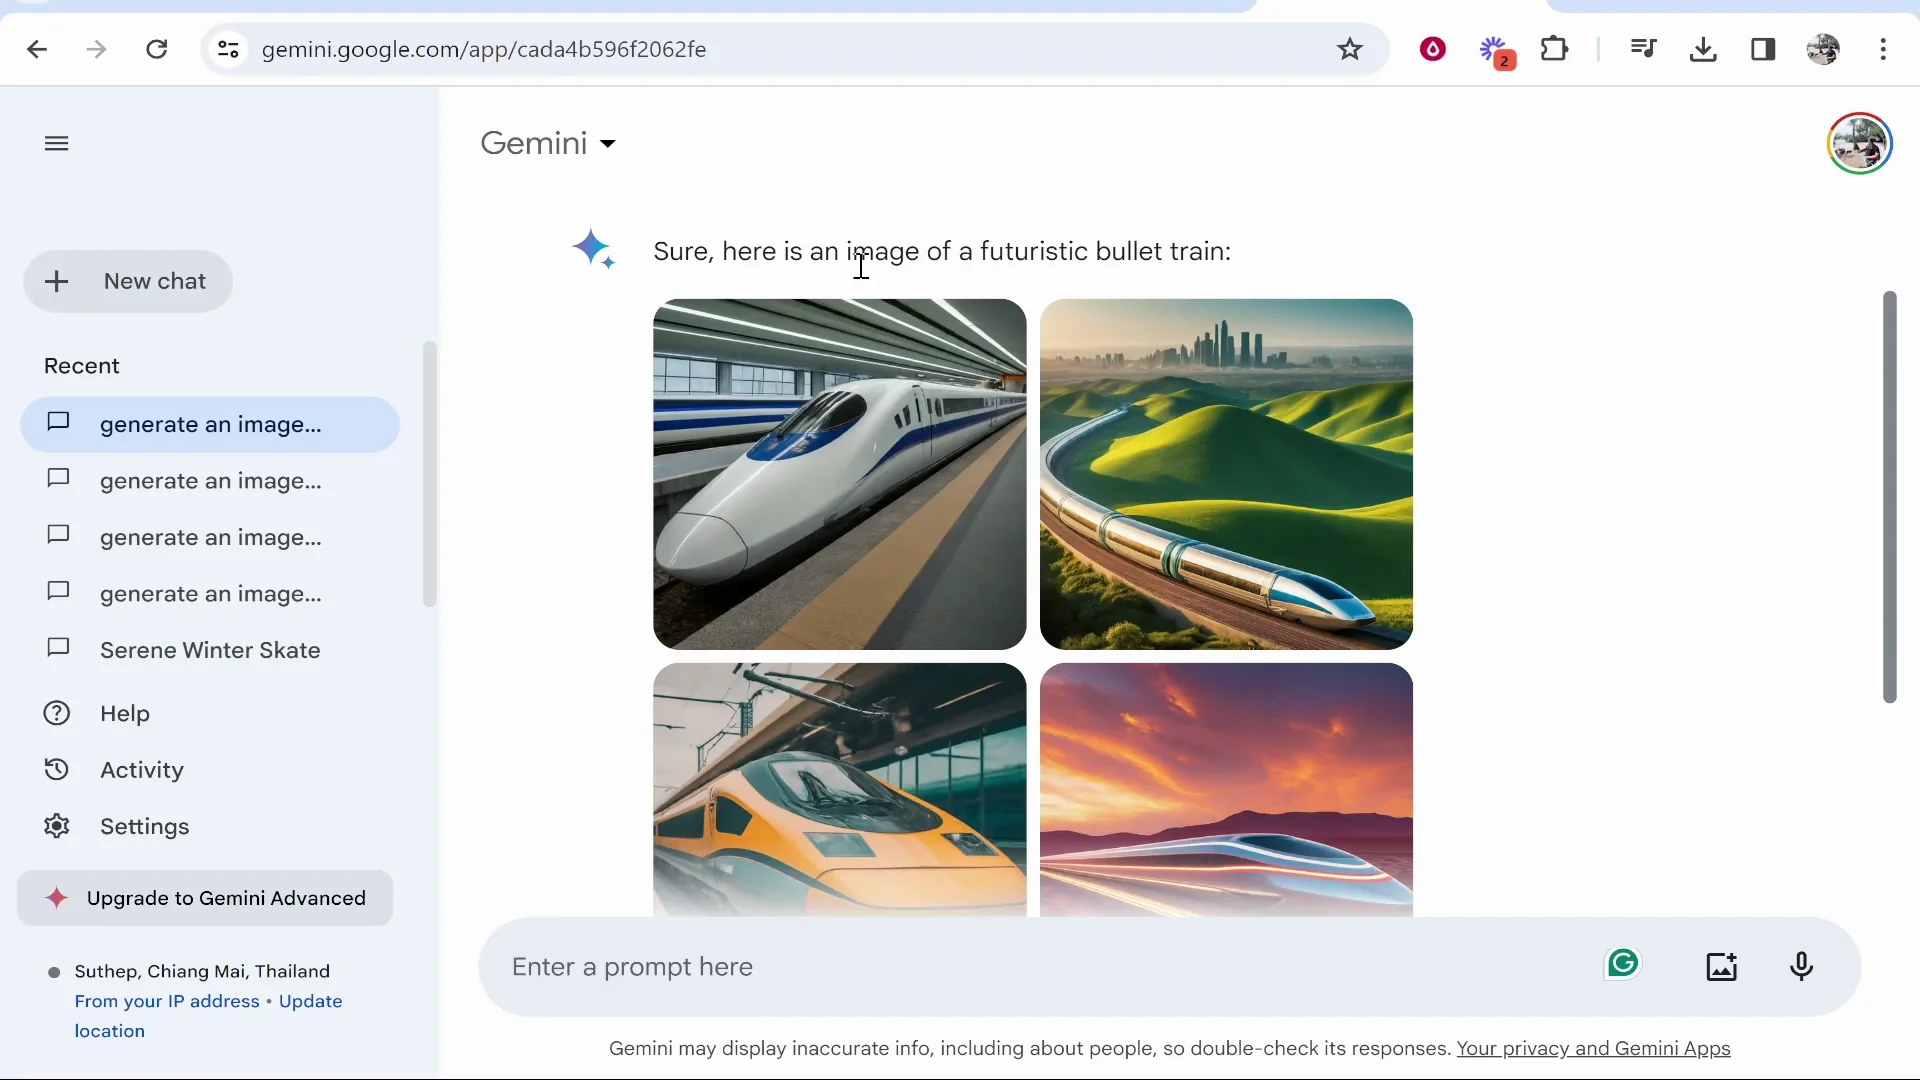
Task: Open the microphone voice input
Action: pos(1802,966)
